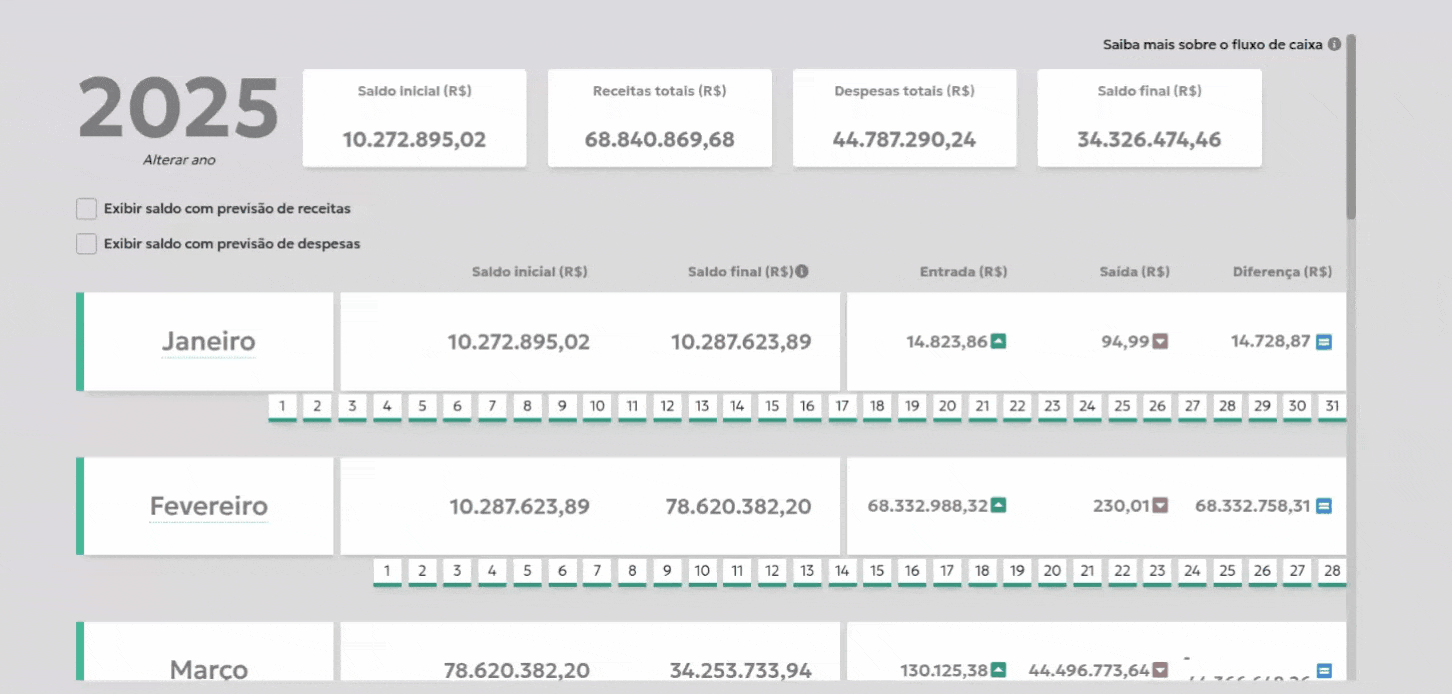Click the blue equals icon in Janeiro's Diferença

(x=1324, y=342)
